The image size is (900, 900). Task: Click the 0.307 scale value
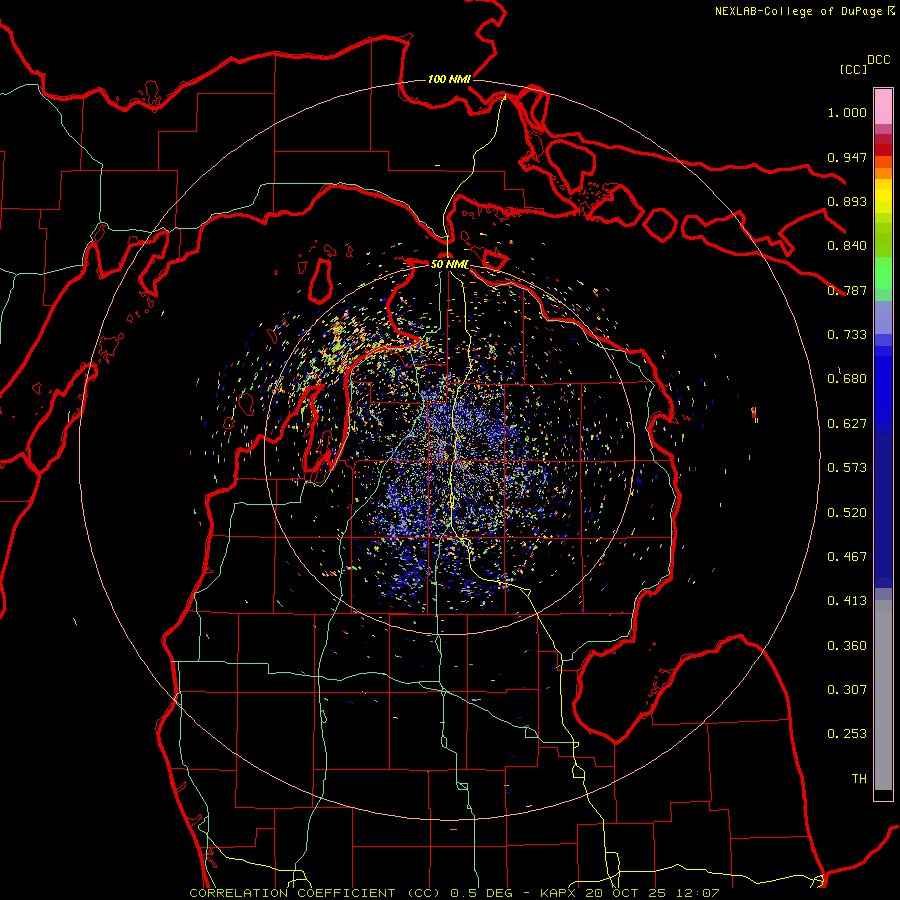point(847,690)
